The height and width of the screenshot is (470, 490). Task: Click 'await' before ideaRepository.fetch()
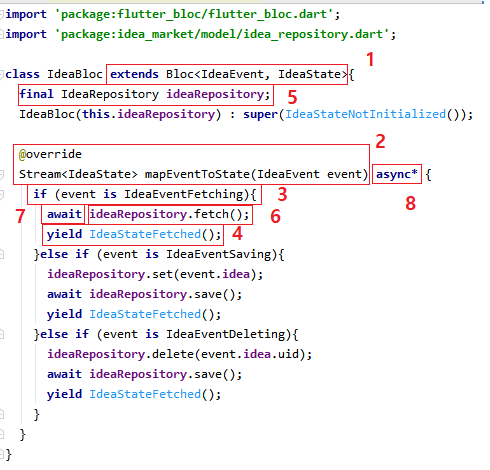[x=64, y=214]
